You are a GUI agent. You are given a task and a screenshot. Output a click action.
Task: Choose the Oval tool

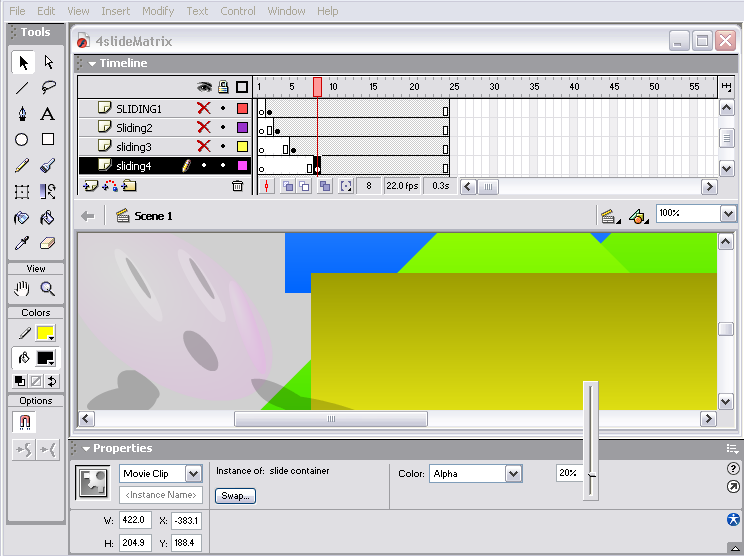(22, 140)
